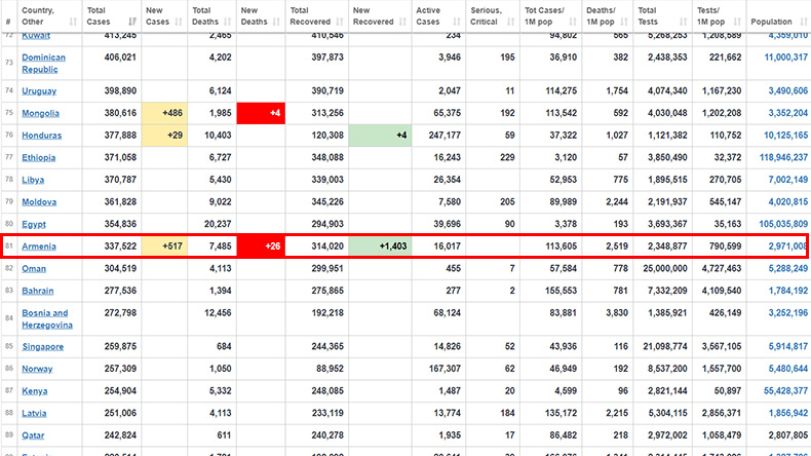Open Ethiopia population link 118,946,237
Screen dimensions: 811x456
tap(783, 157)
